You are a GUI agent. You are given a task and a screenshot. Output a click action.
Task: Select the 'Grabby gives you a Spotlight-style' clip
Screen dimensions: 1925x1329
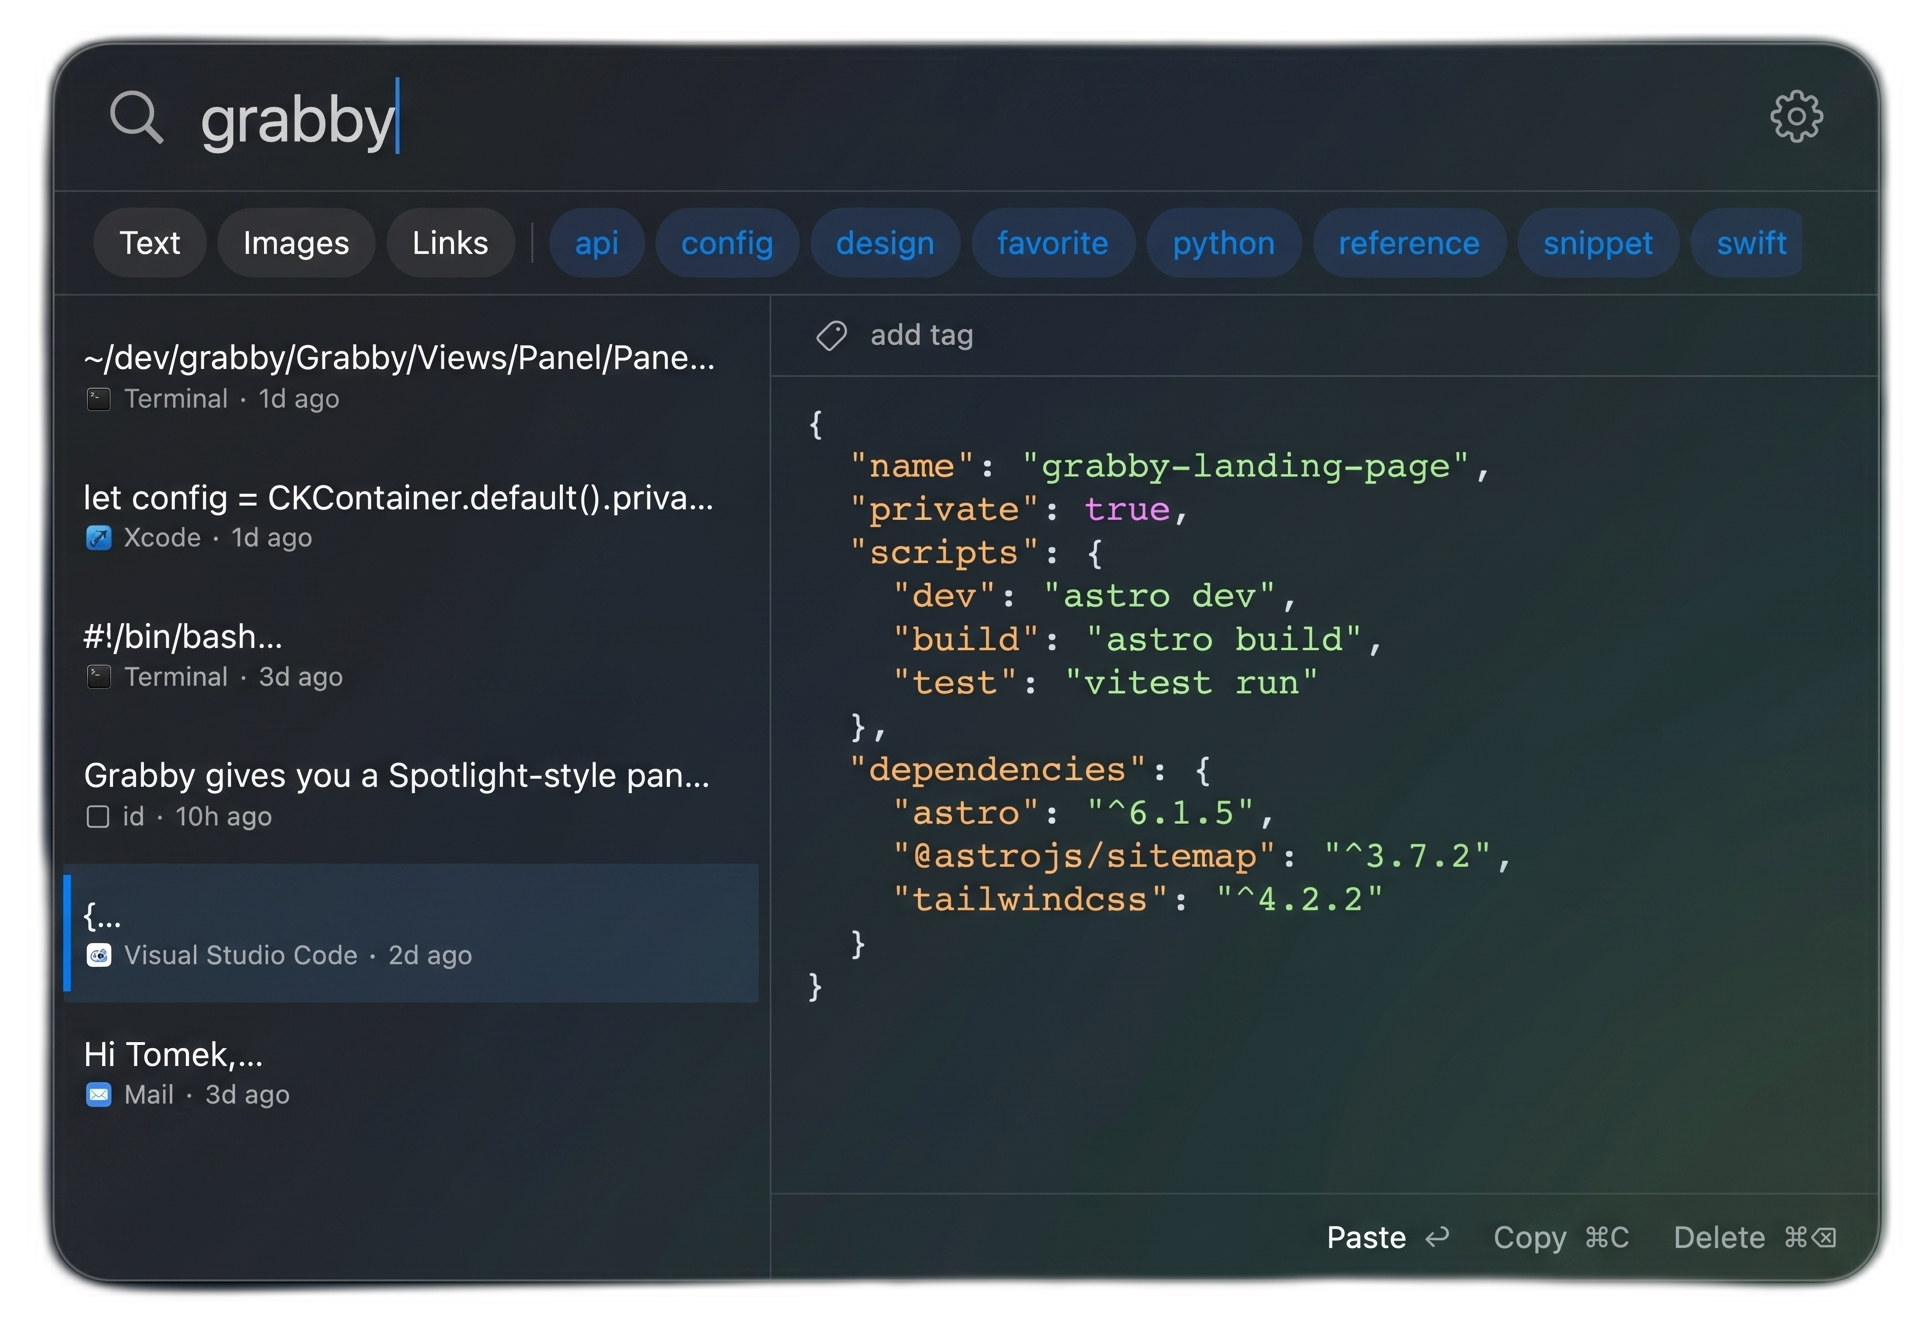pos(411,794)
